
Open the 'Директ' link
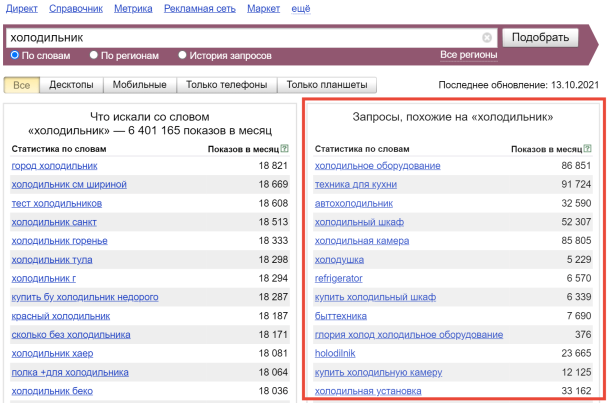click(x=22, y=9)
